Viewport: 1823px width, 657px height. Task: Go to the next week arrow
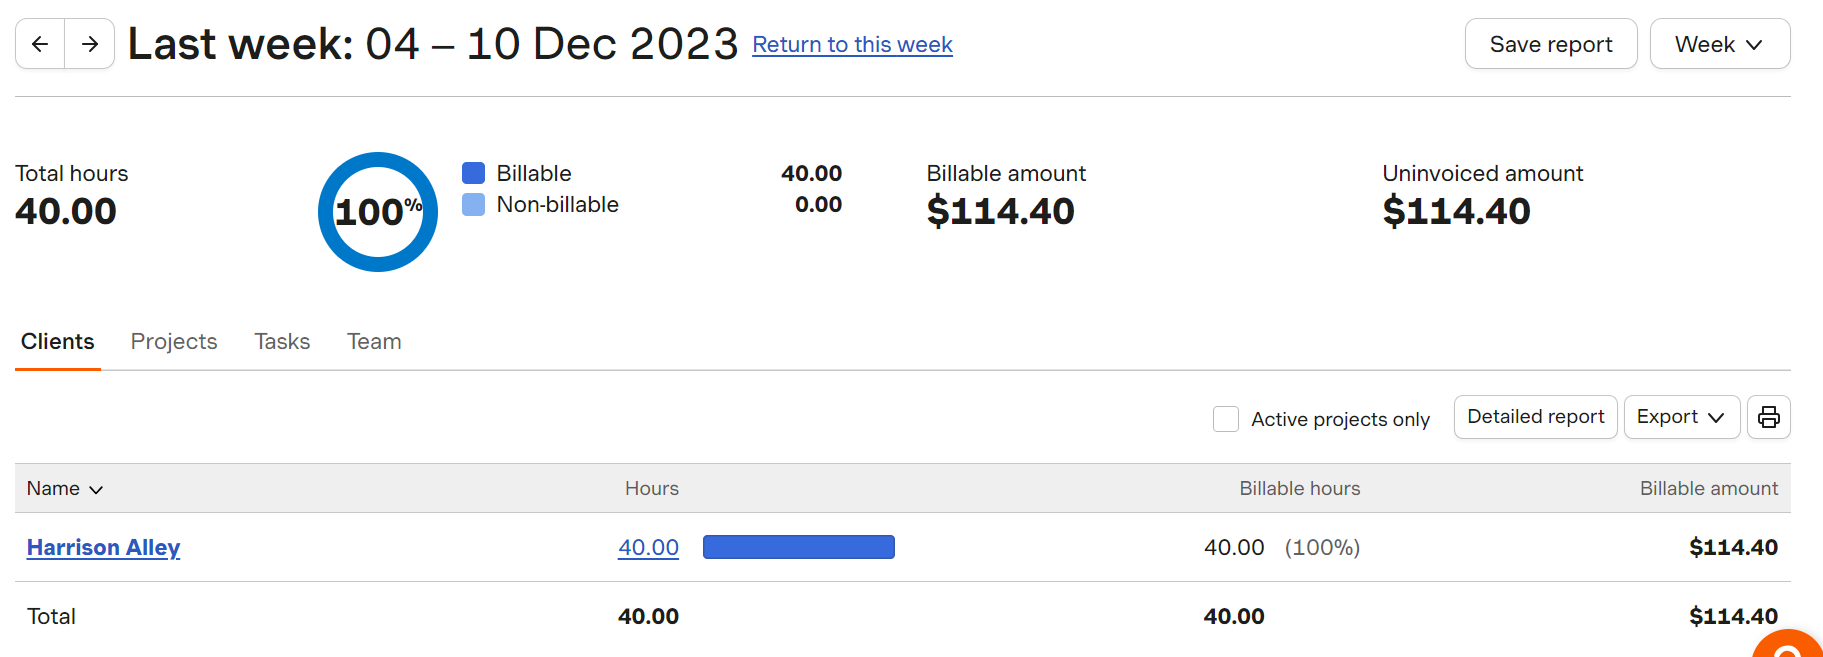(90, 44)
